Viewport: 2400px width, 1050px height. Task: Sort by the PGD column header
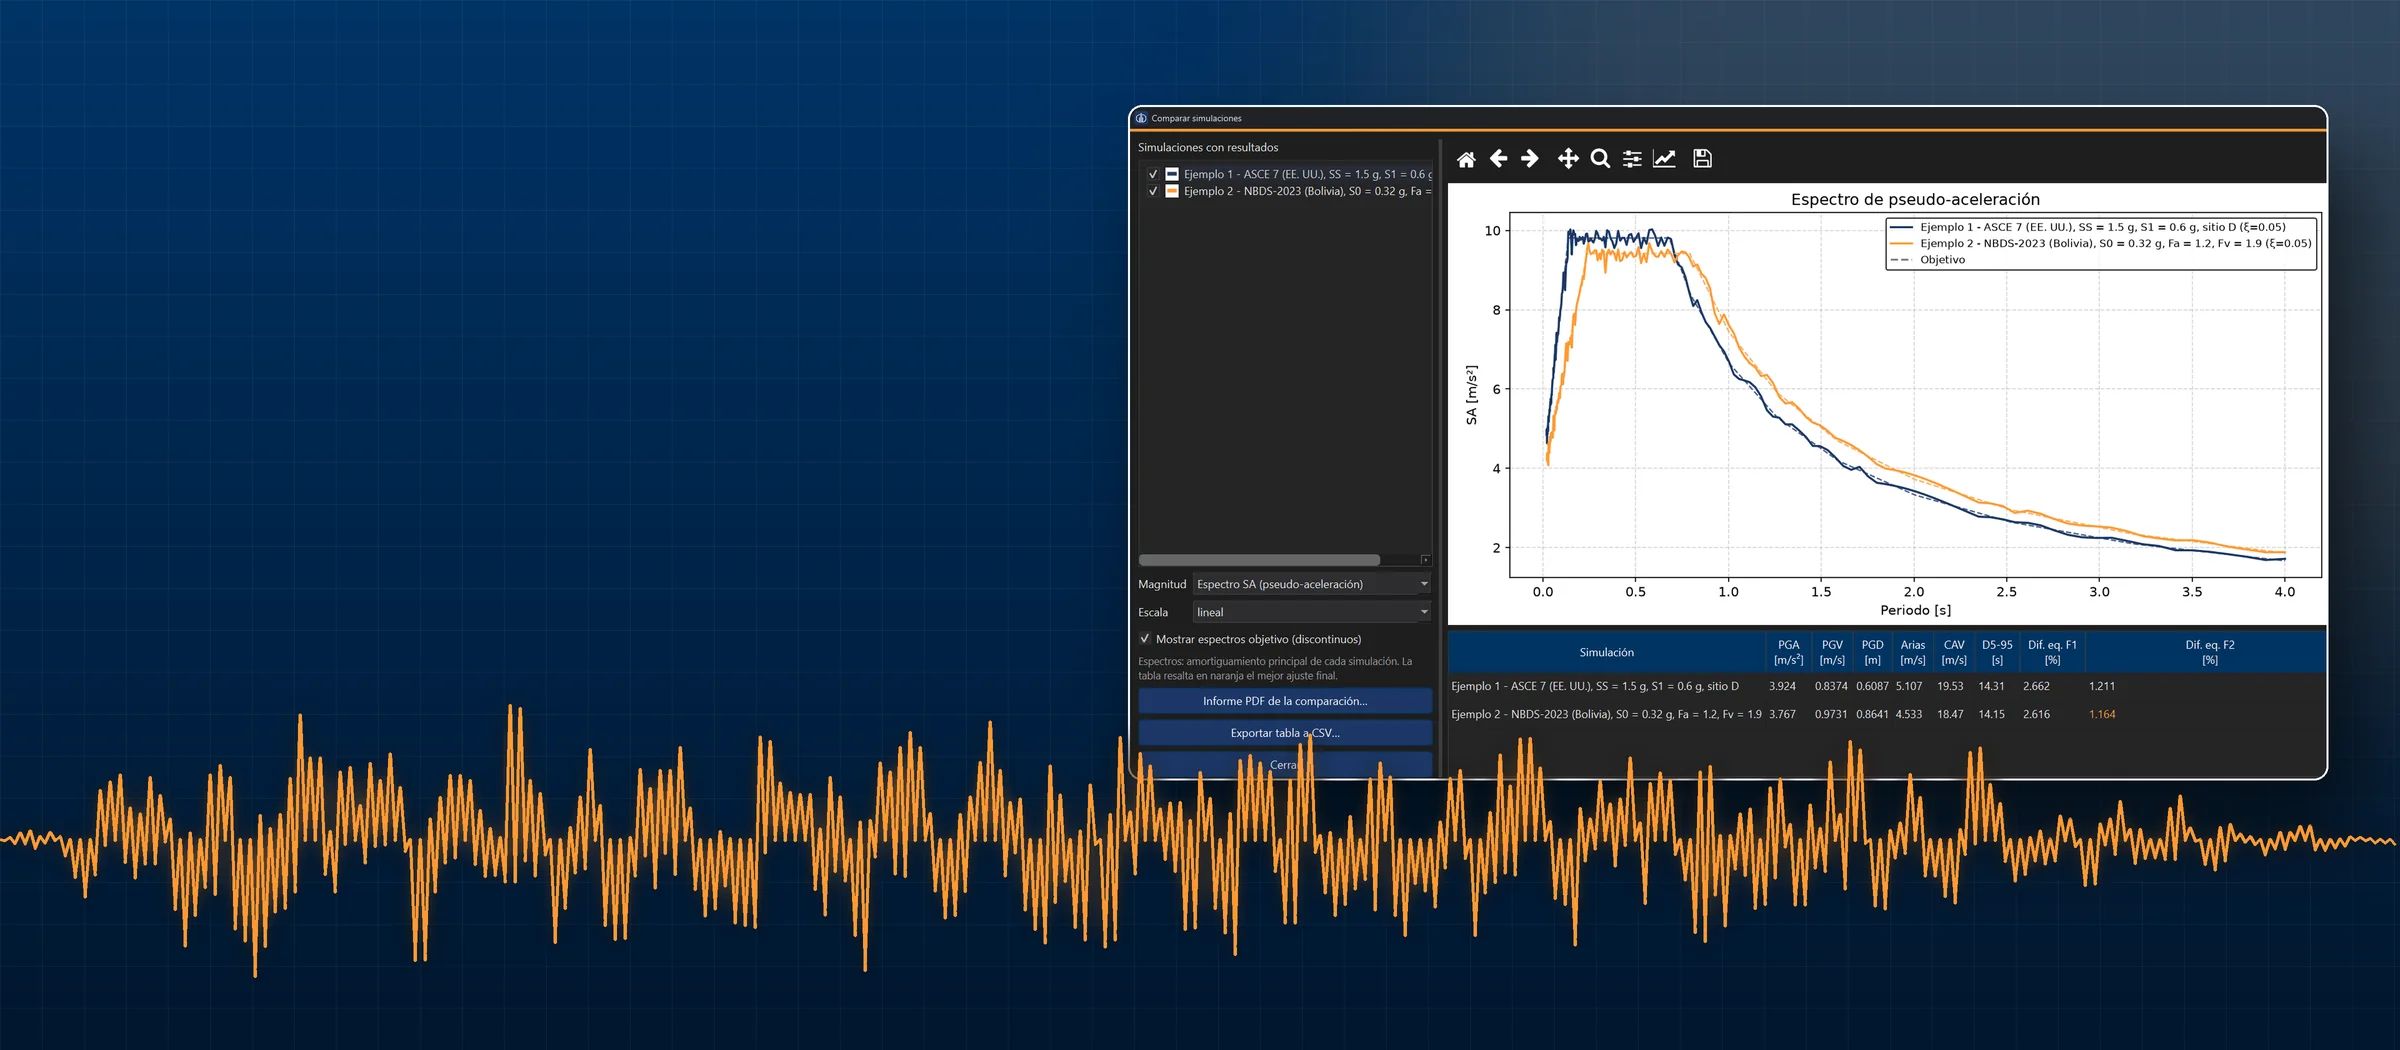pyautogui.click(x=1872, y=652)
